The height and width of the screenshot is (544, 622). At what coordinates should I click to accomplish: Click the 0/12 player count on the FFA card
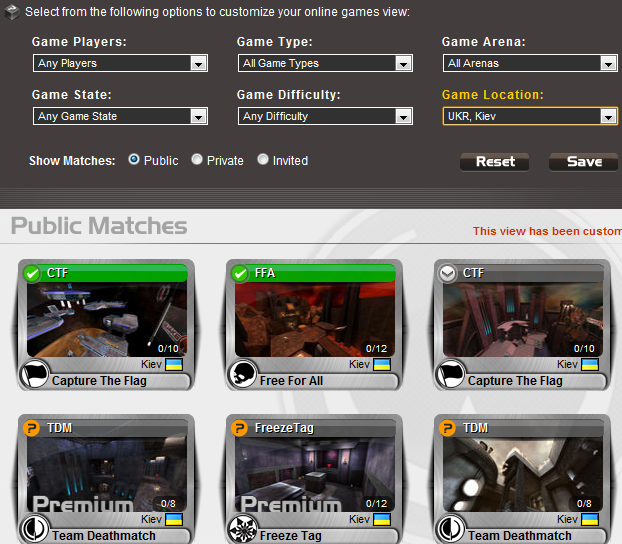[376, 349]
